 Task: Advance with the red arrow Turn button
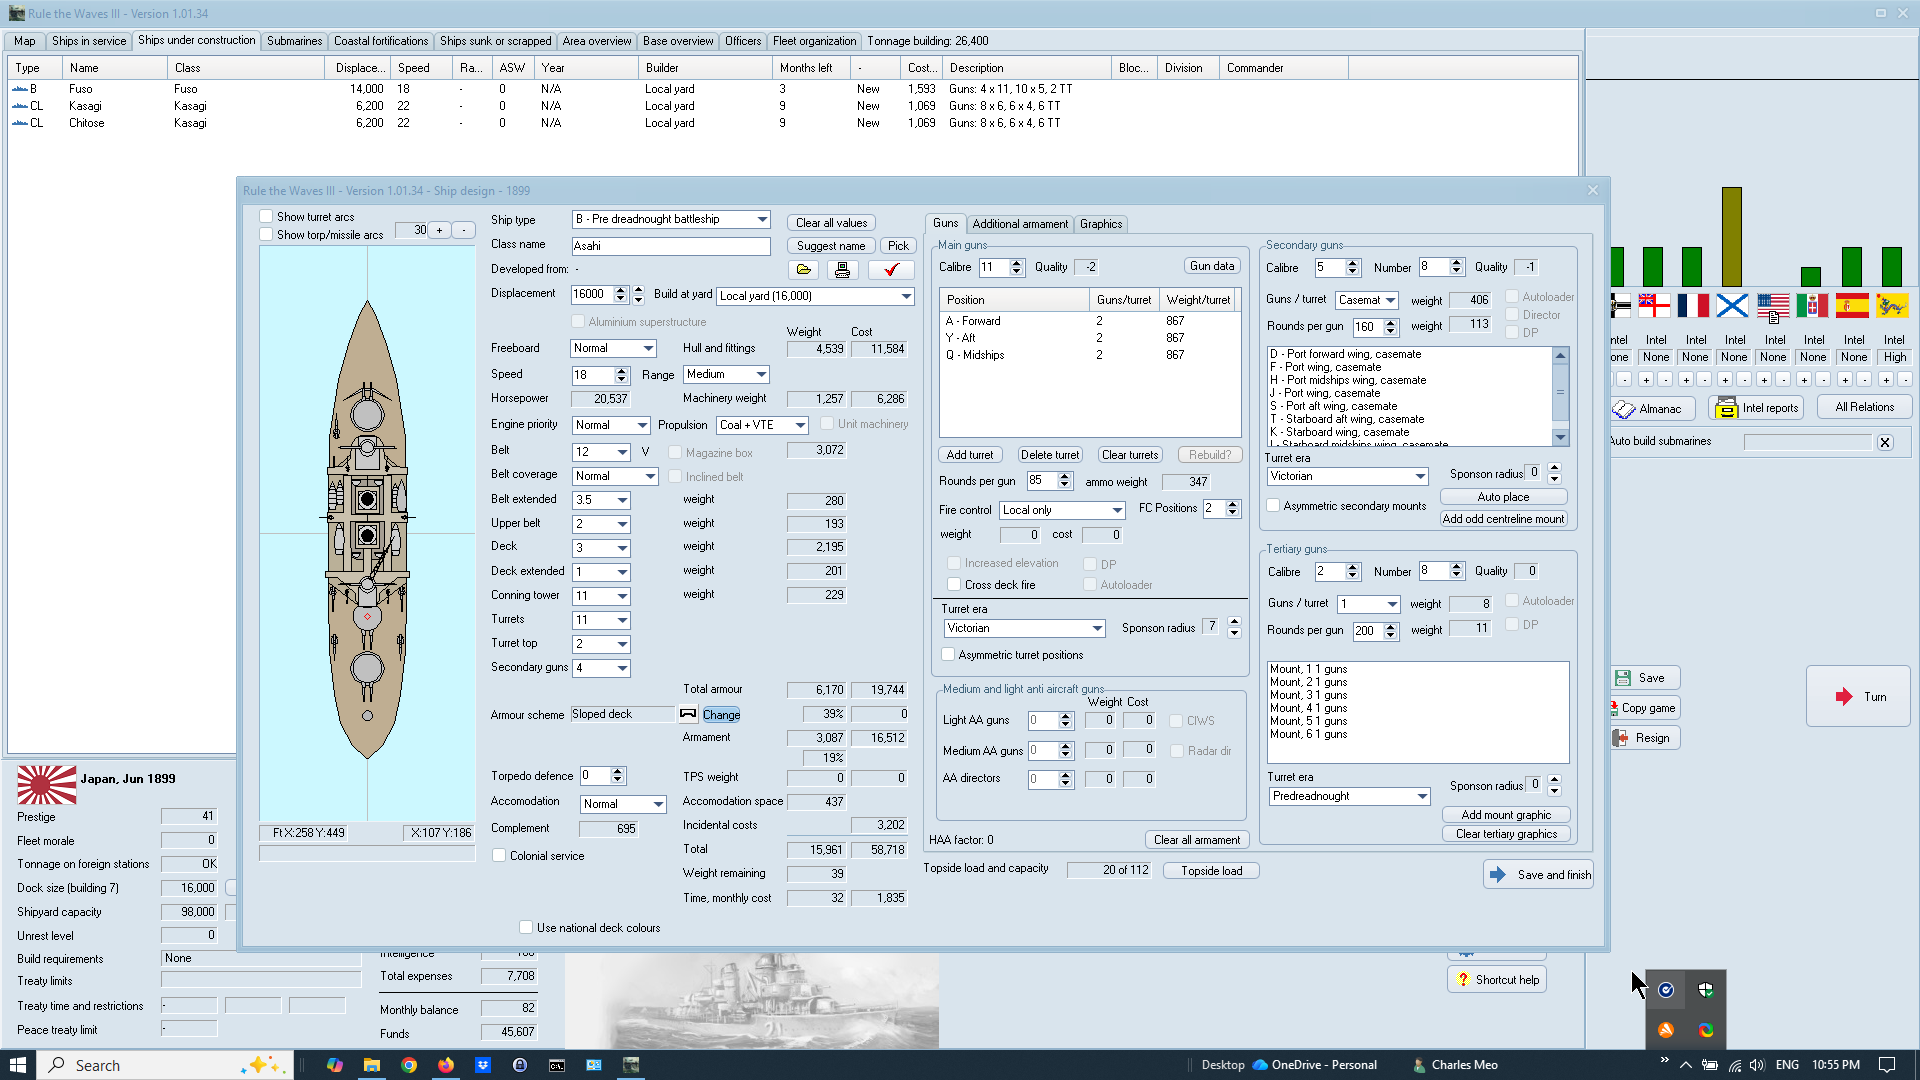coord(1859,697)
